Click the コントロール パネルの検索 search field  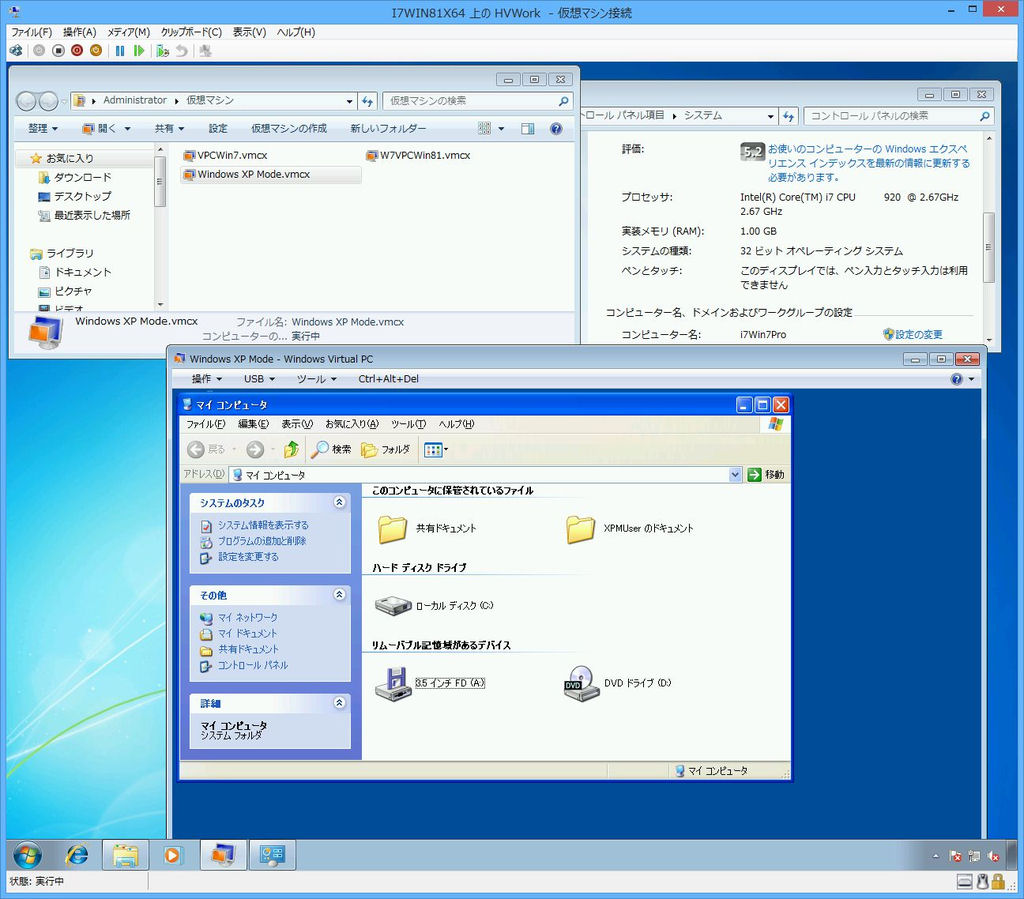coord(899,116)
